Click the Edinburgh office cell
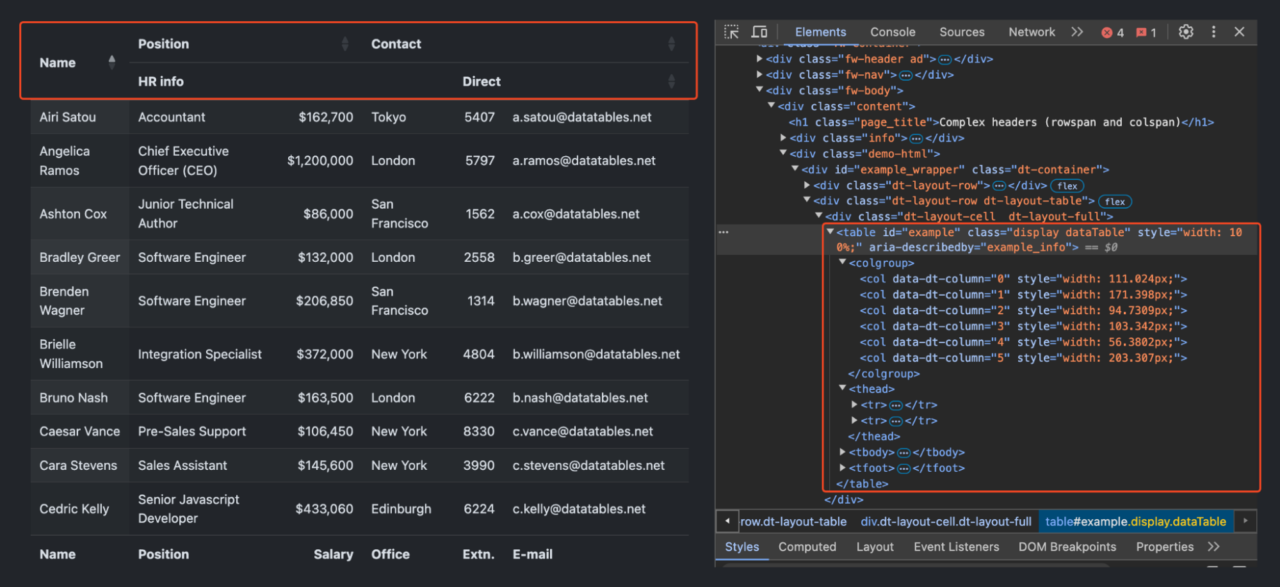This screenshot has width=1280, height=587. point(401,508)
